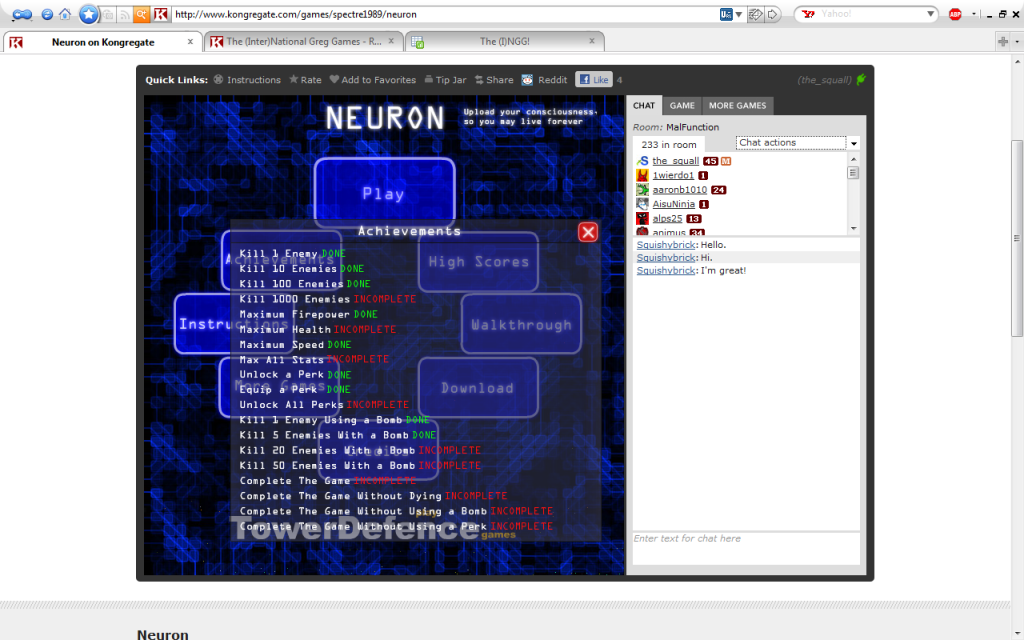The width and height of the screenshot is (1024, 640).
Task: Click alps25 avatar icon in user list
Action: (643, 218)
